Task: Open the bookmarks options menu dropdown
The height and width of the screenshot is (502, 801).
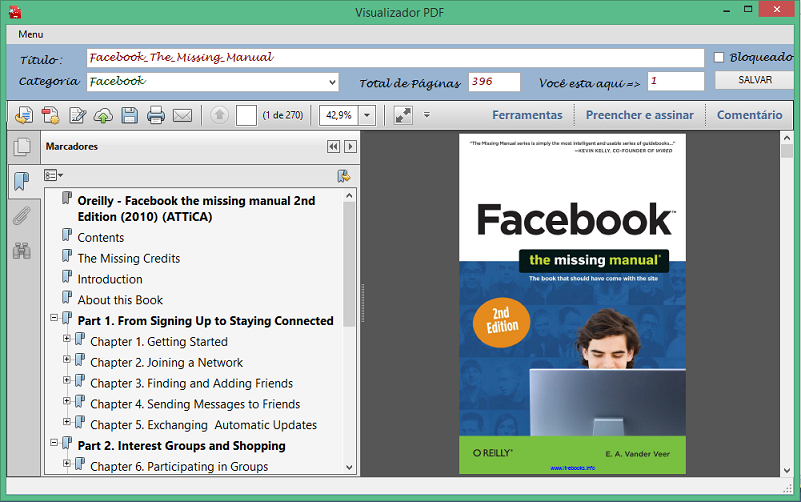Action: 53,176
